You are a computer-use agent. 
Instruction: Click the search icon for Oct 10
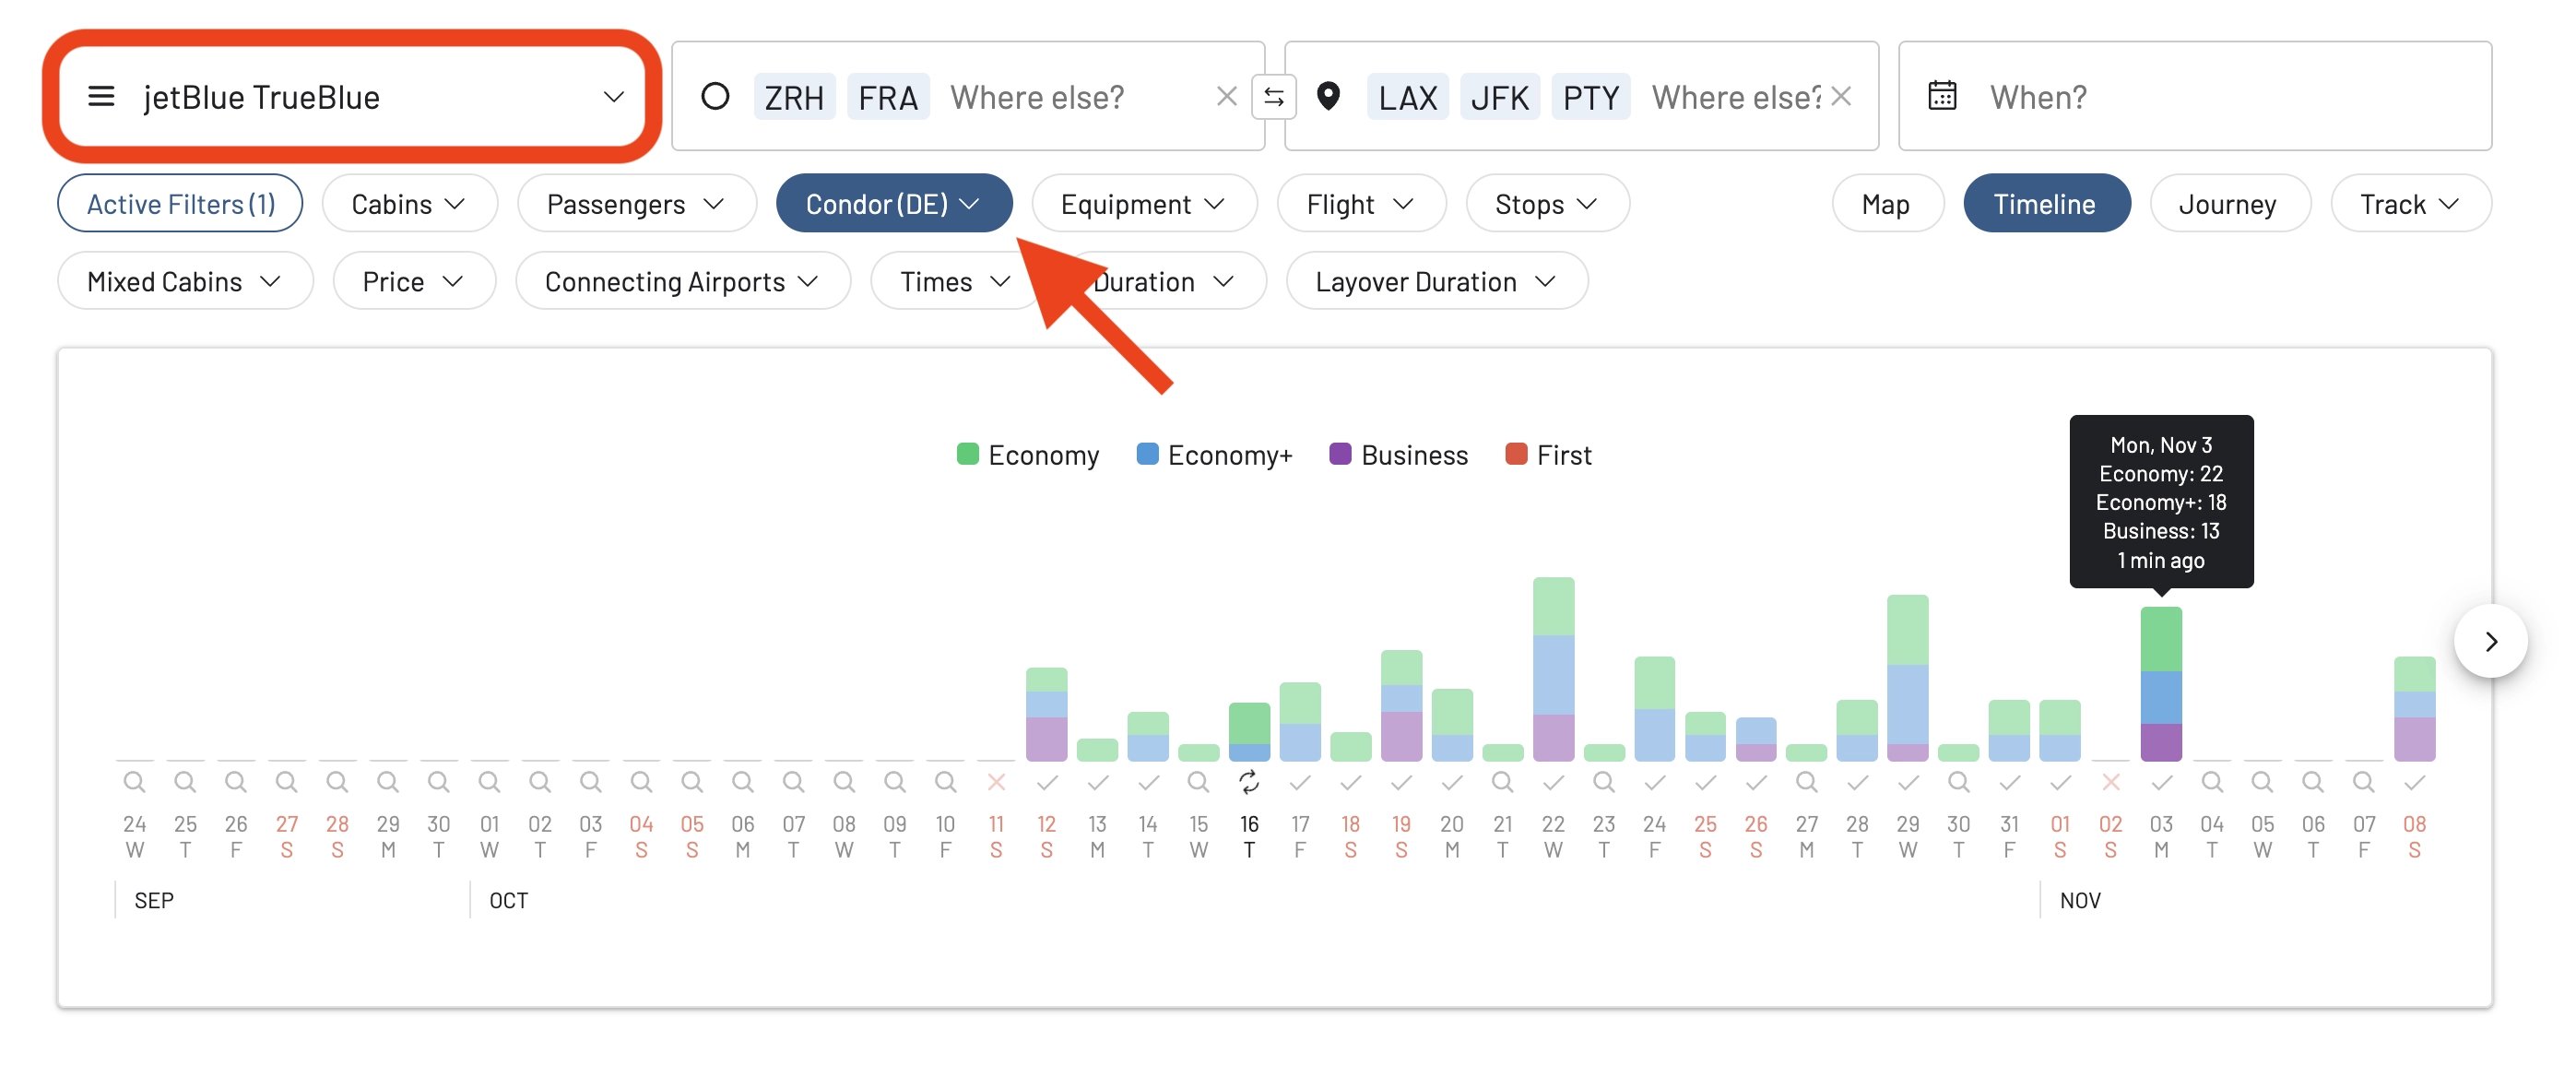945,782
